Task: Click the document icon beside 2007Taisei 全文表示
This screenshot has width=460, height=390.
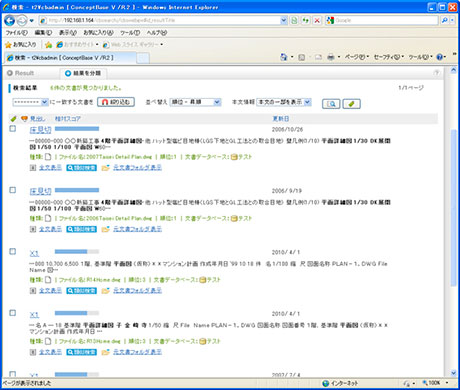Action: (32, 168)
